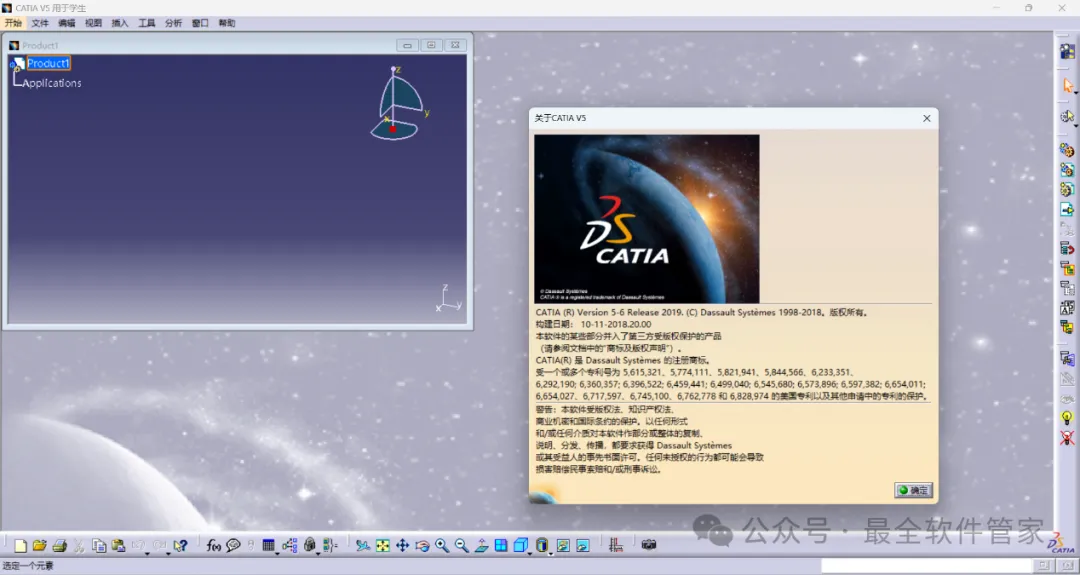This screenshot has width=1080, height=575.
Task: Maximize the Product1 document window
Action: click(x=431, y=45)
